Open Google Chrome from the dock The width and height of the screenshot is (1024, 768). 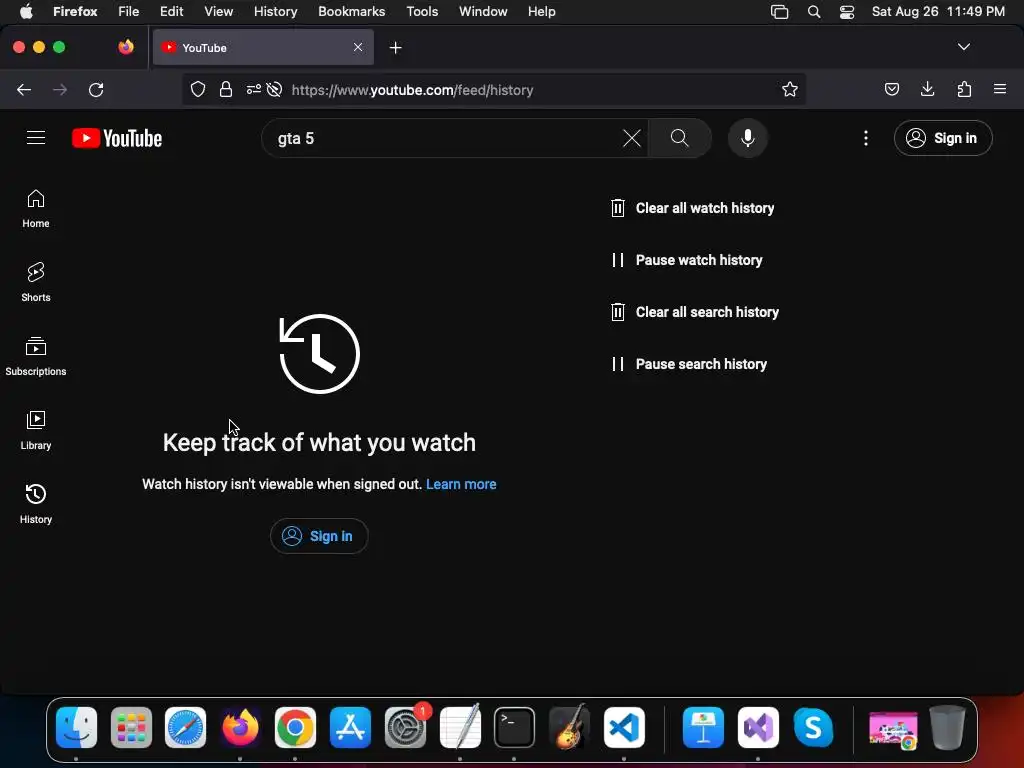(x=295, y=728)
